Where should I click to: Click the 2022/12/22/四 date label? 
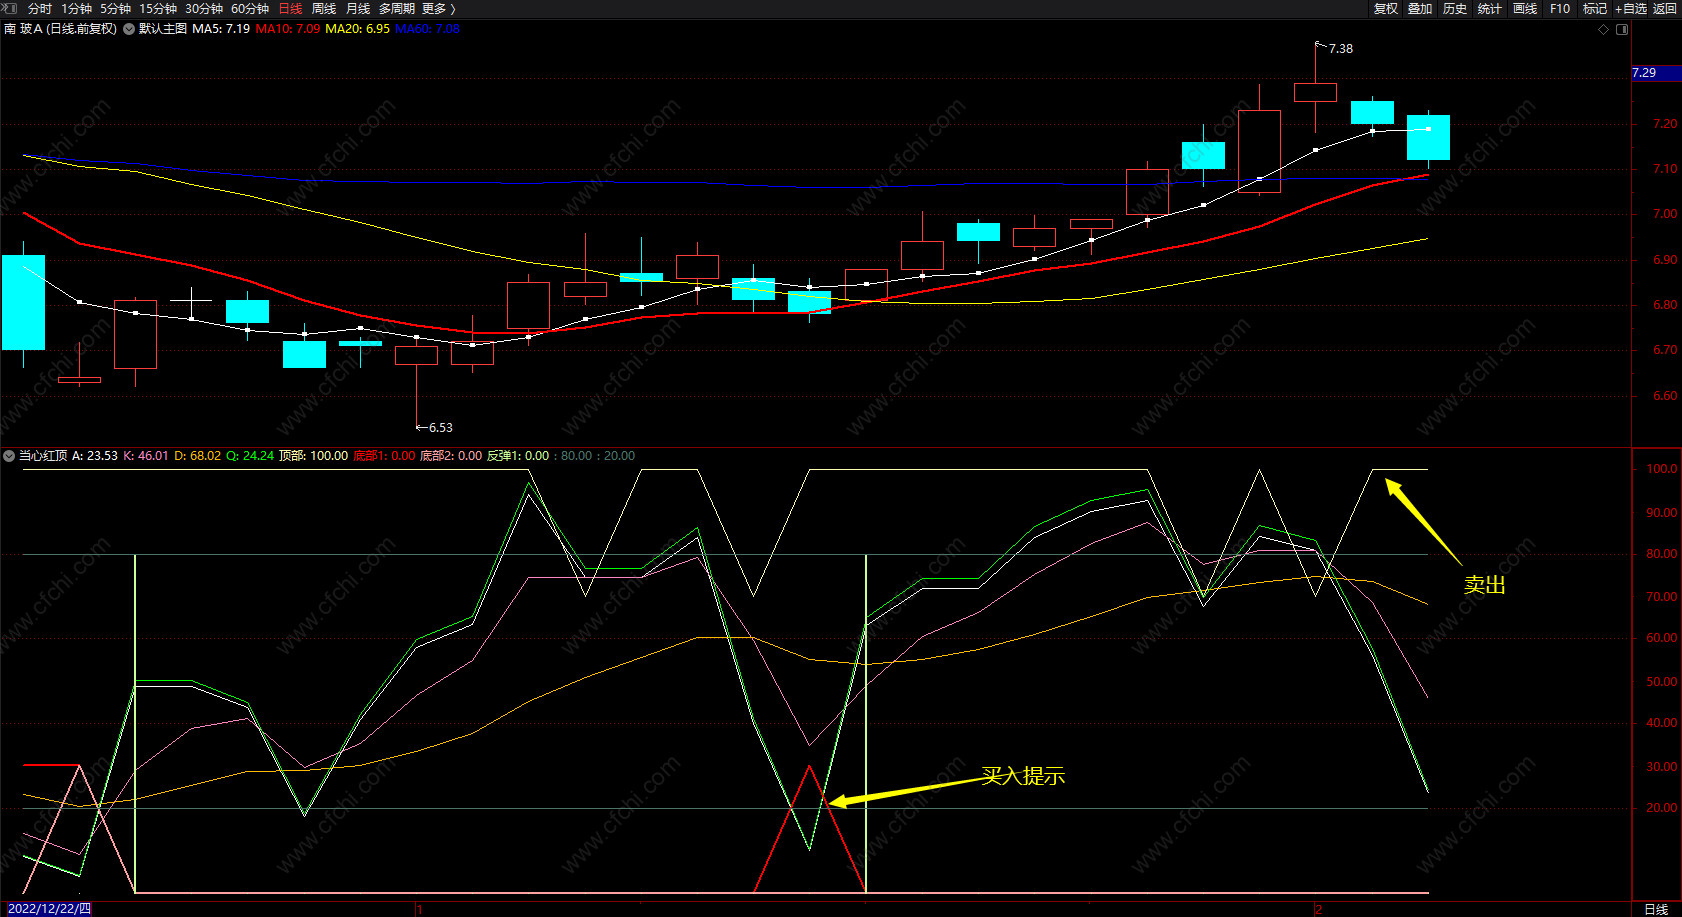pyautogui.click(x=49, y=909)
